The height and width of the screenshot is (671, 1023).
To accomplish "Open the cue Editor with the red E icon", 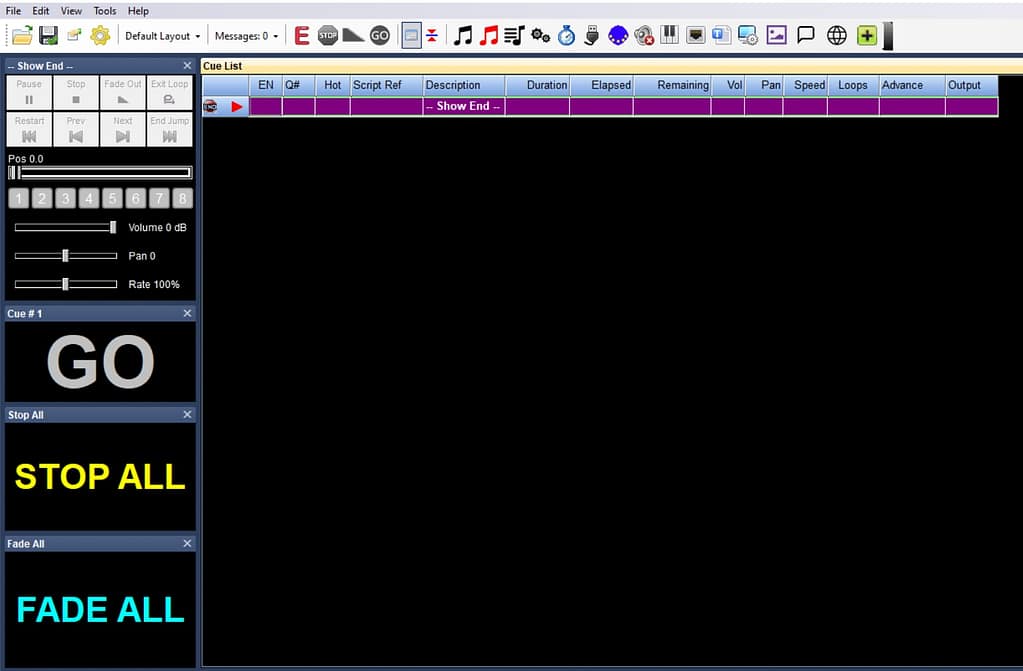I will [302, 35].
